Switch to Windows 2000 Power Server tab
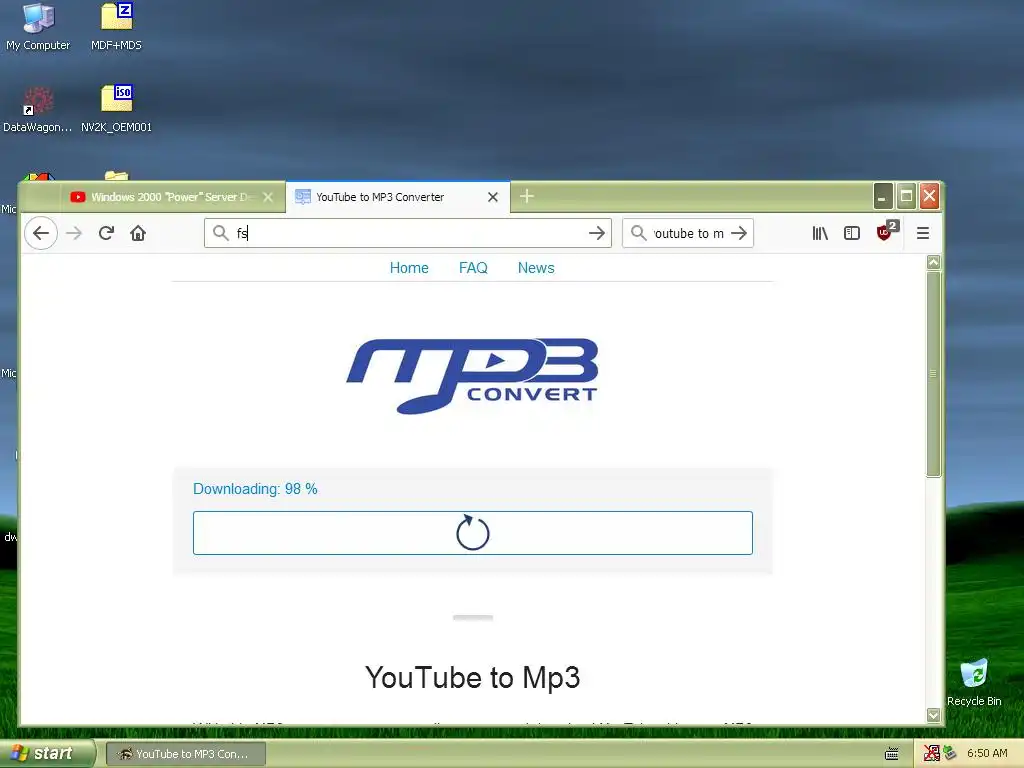This screenshot has width=1024, height=768. [173, 197]
